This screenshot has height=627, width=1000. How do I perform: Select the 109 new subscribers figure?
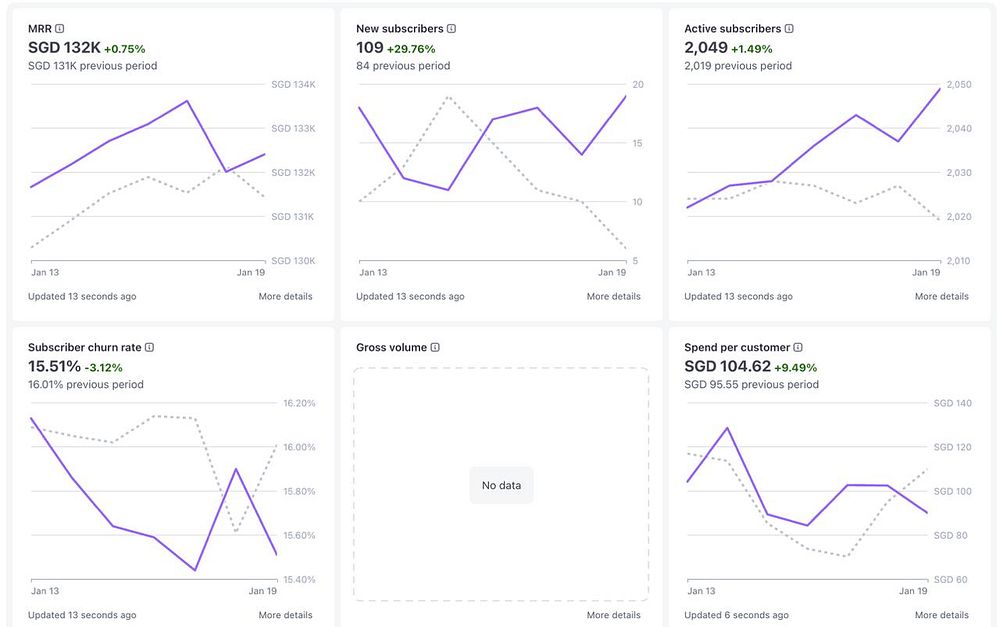[x=370, y=48]
